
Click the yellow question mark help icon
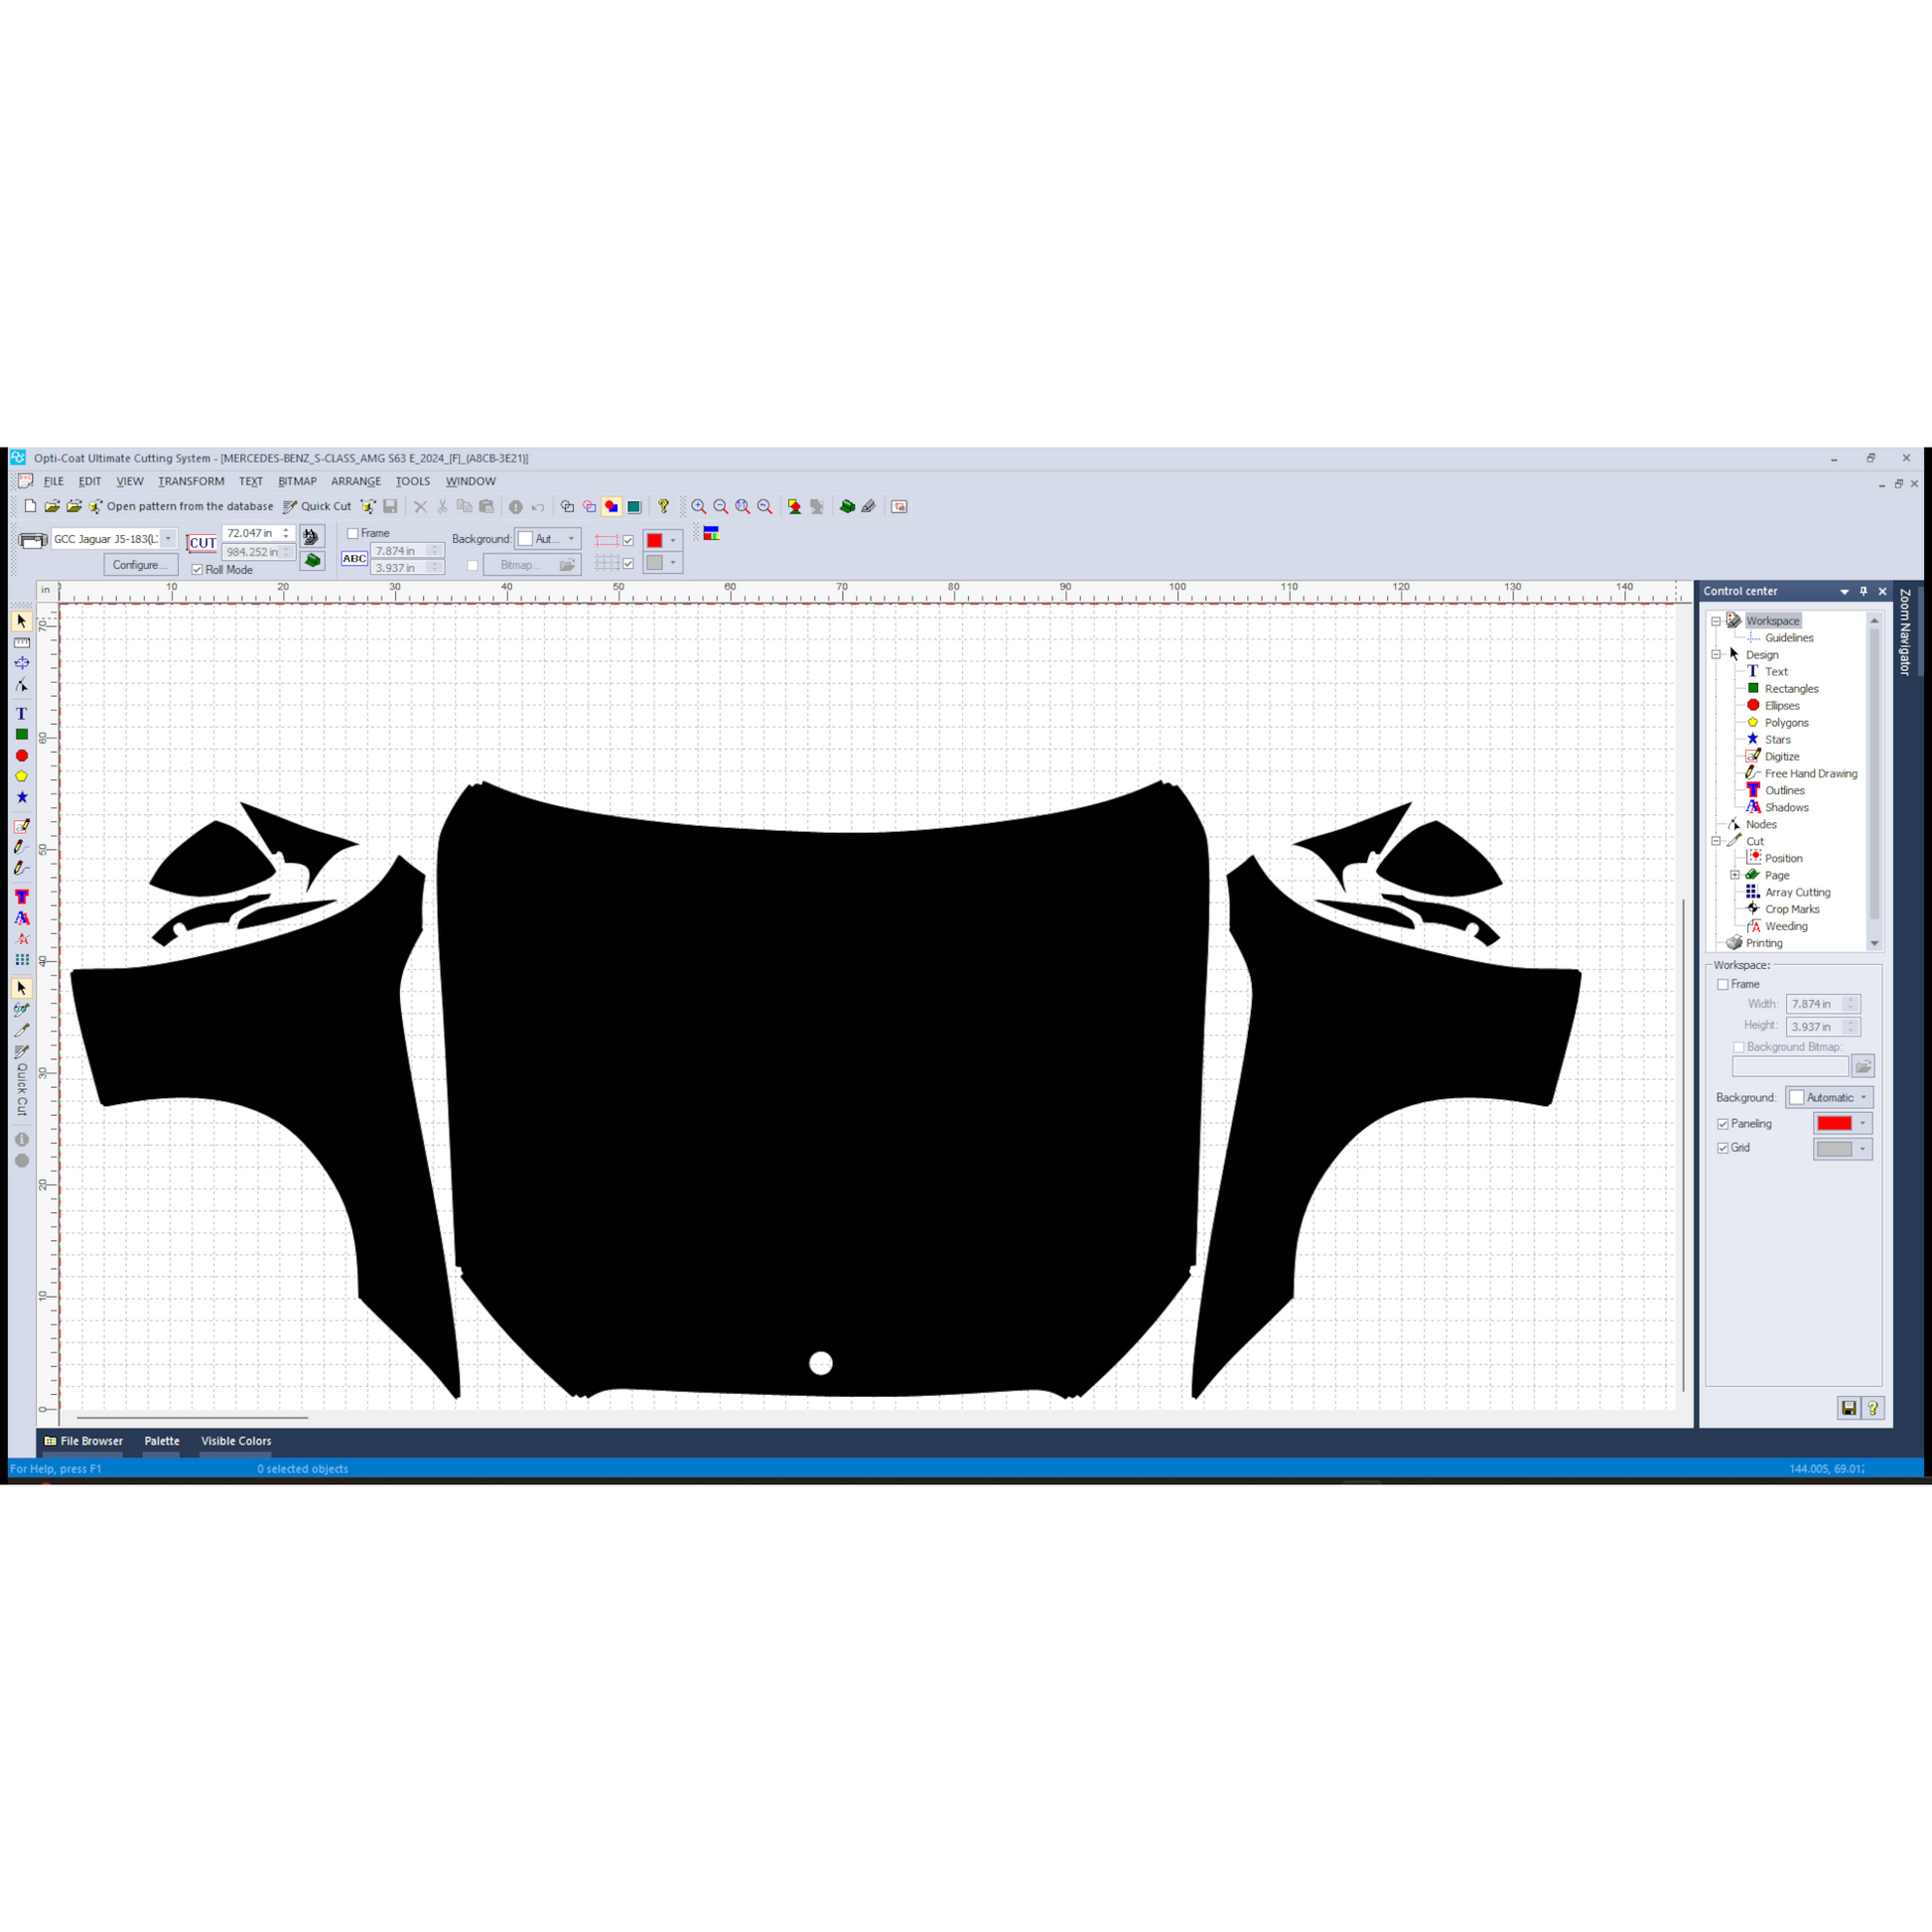(663, 507)
